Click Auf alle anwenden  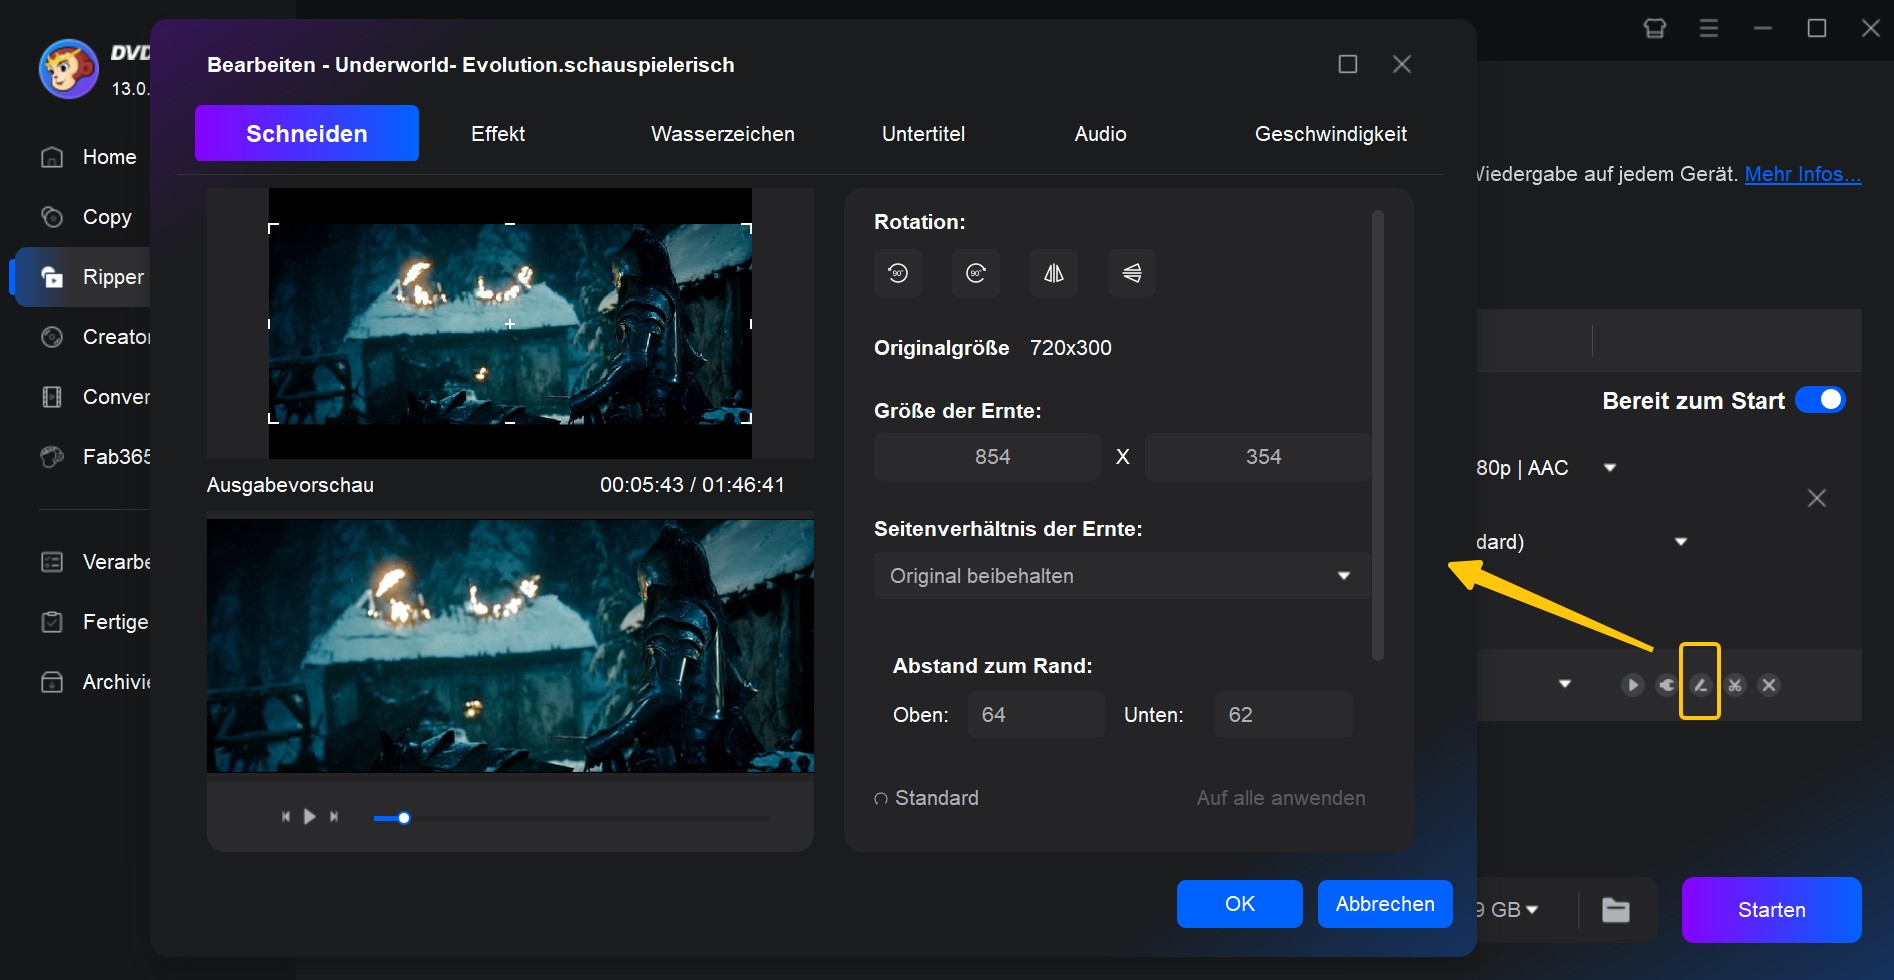(x=1281, y=798)
